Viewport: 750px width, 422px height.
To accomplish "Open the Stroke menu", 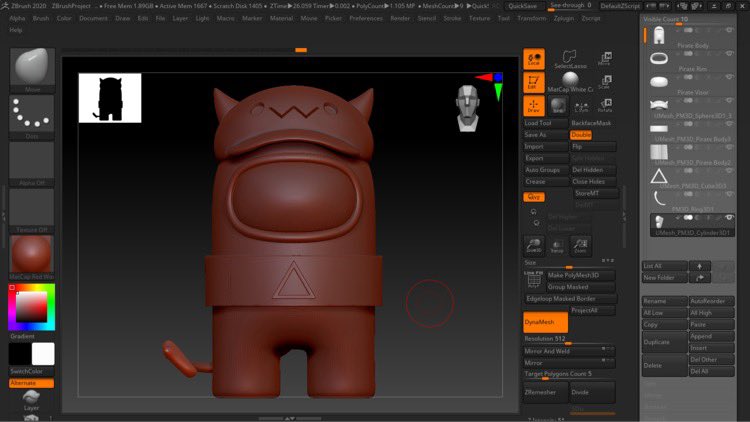I will click(452, 18).
